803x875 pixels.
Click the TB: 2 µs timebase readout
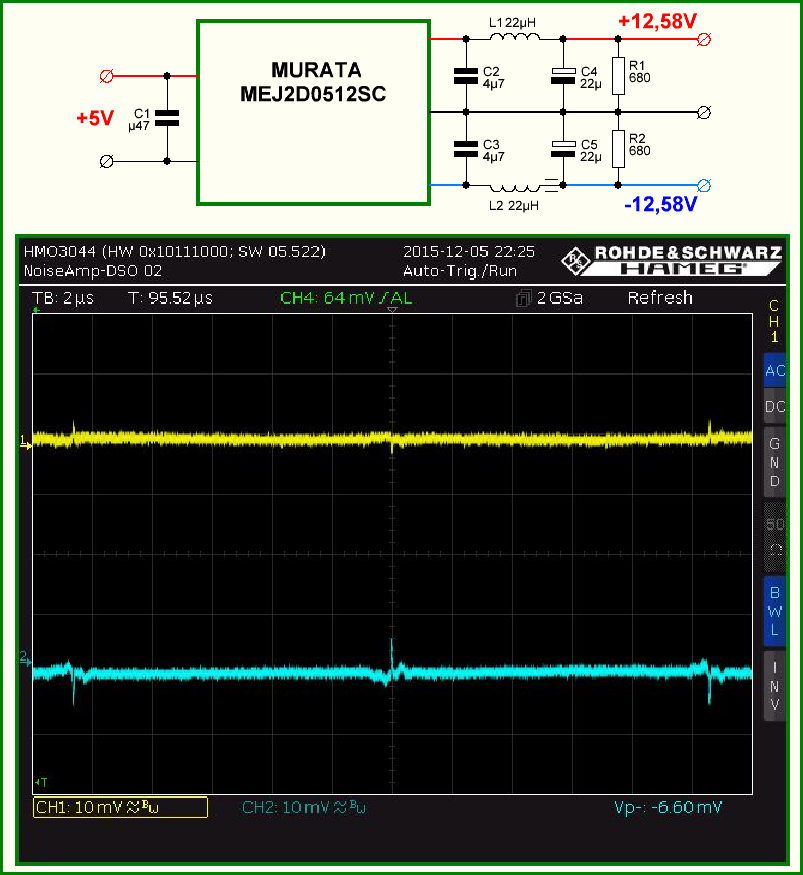63,299
